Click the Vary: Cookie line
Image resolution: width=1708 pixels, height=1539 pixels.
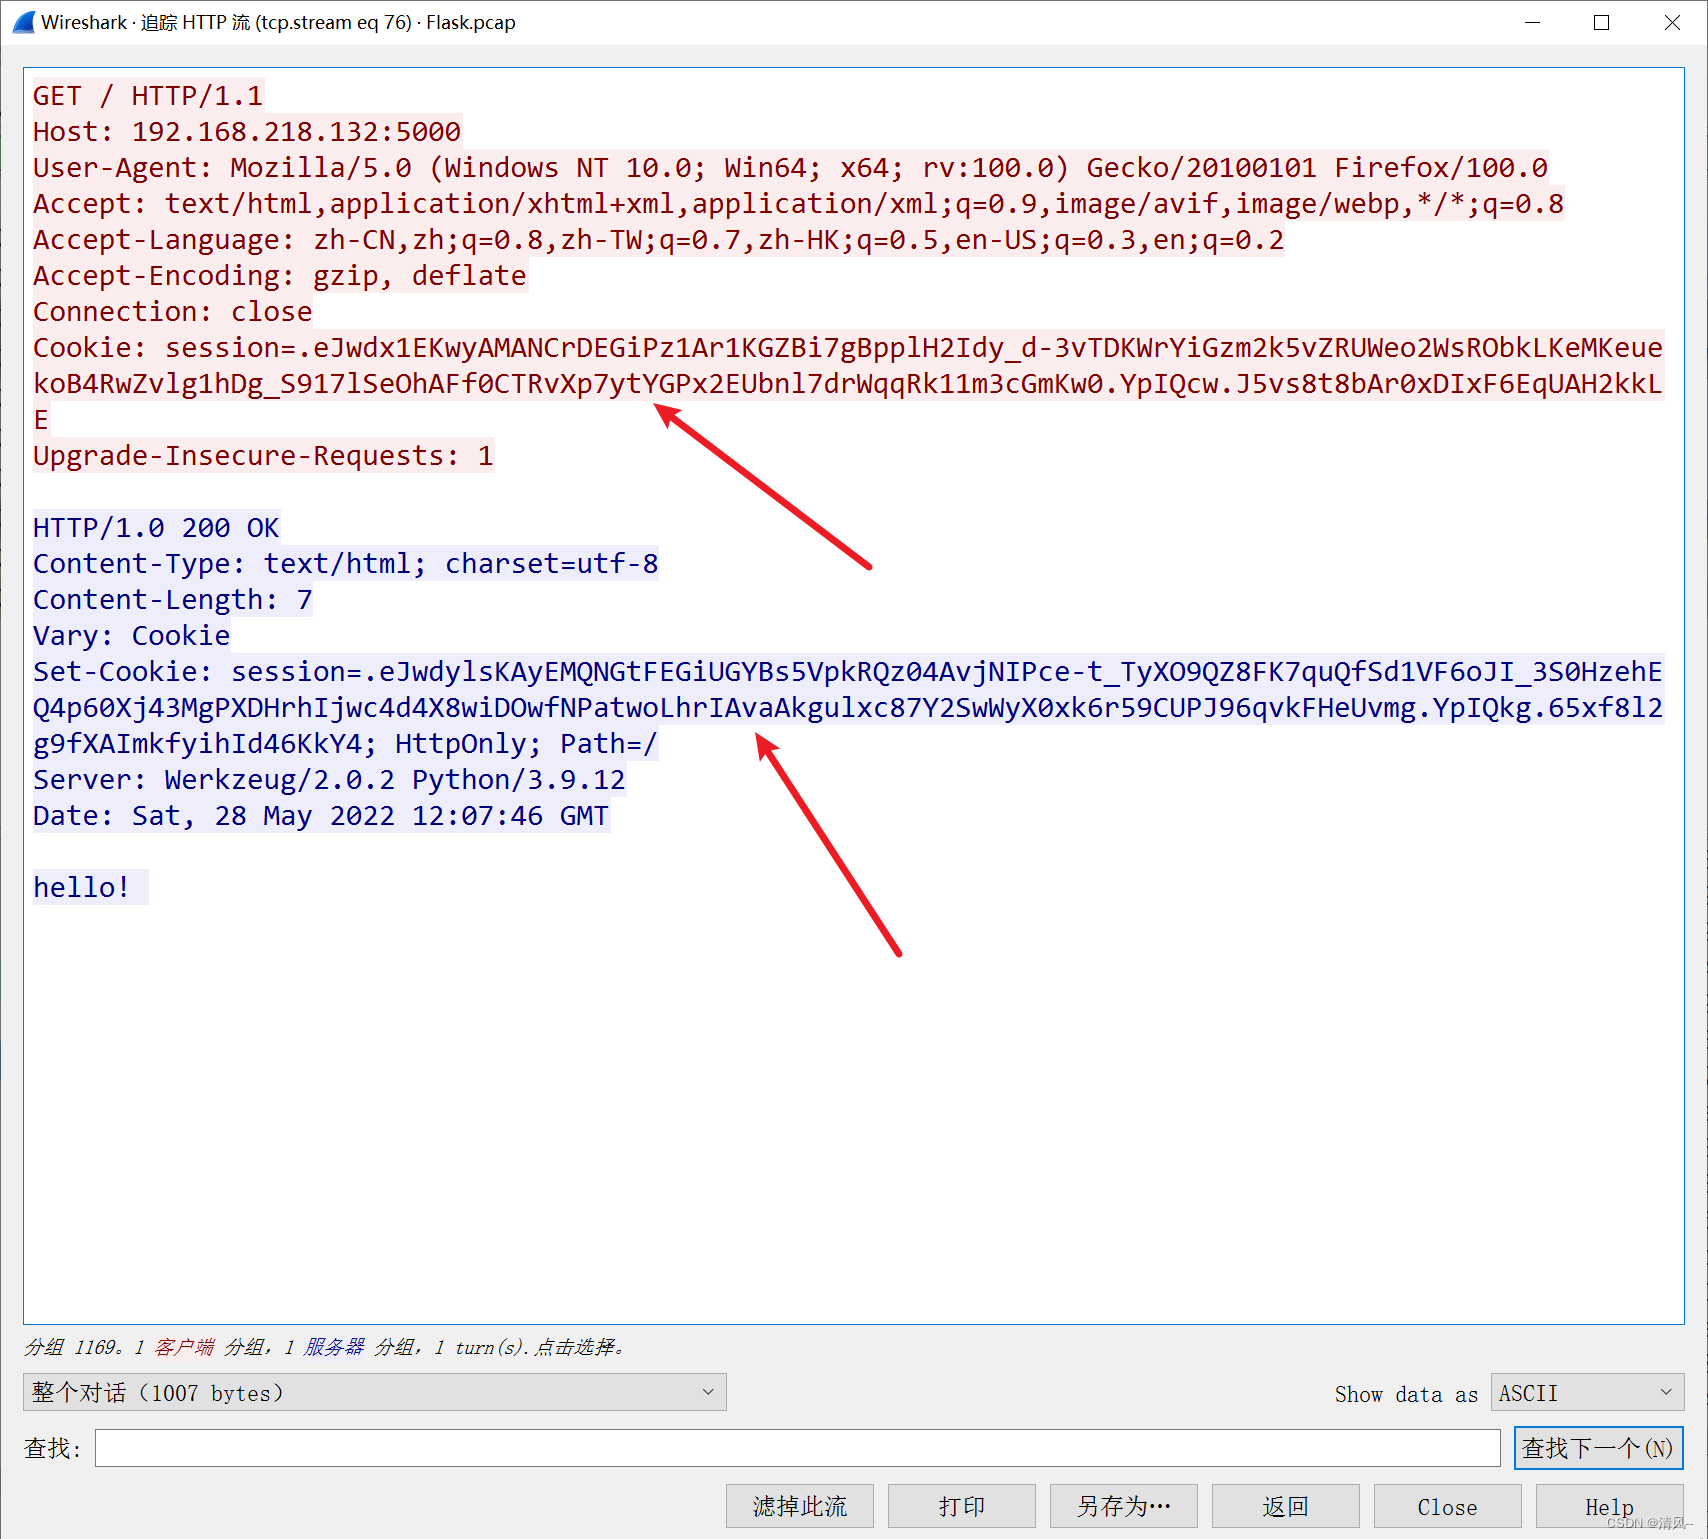[x=131, y=636]
